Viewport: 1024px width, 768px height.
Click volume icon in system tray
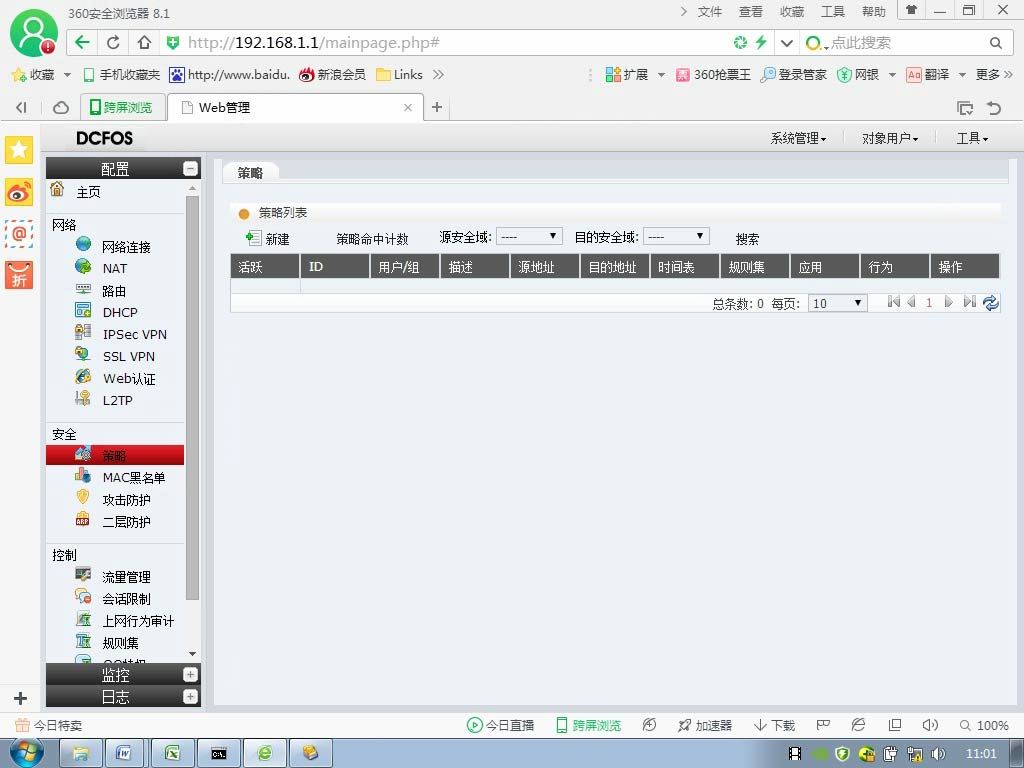tap(938, 754)
